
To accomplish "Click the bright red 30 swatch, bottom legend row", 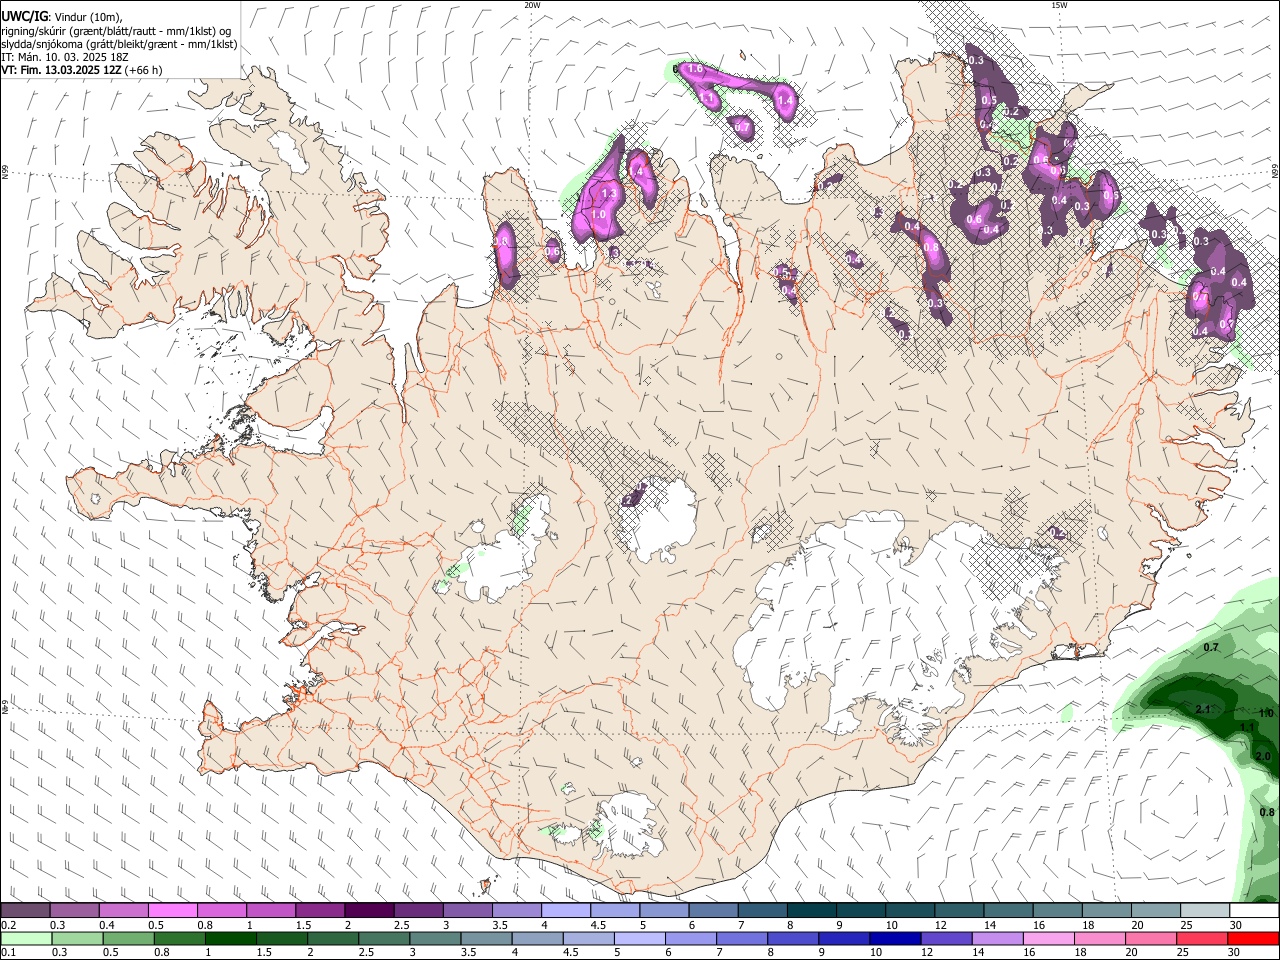I will pos(1254,939).
